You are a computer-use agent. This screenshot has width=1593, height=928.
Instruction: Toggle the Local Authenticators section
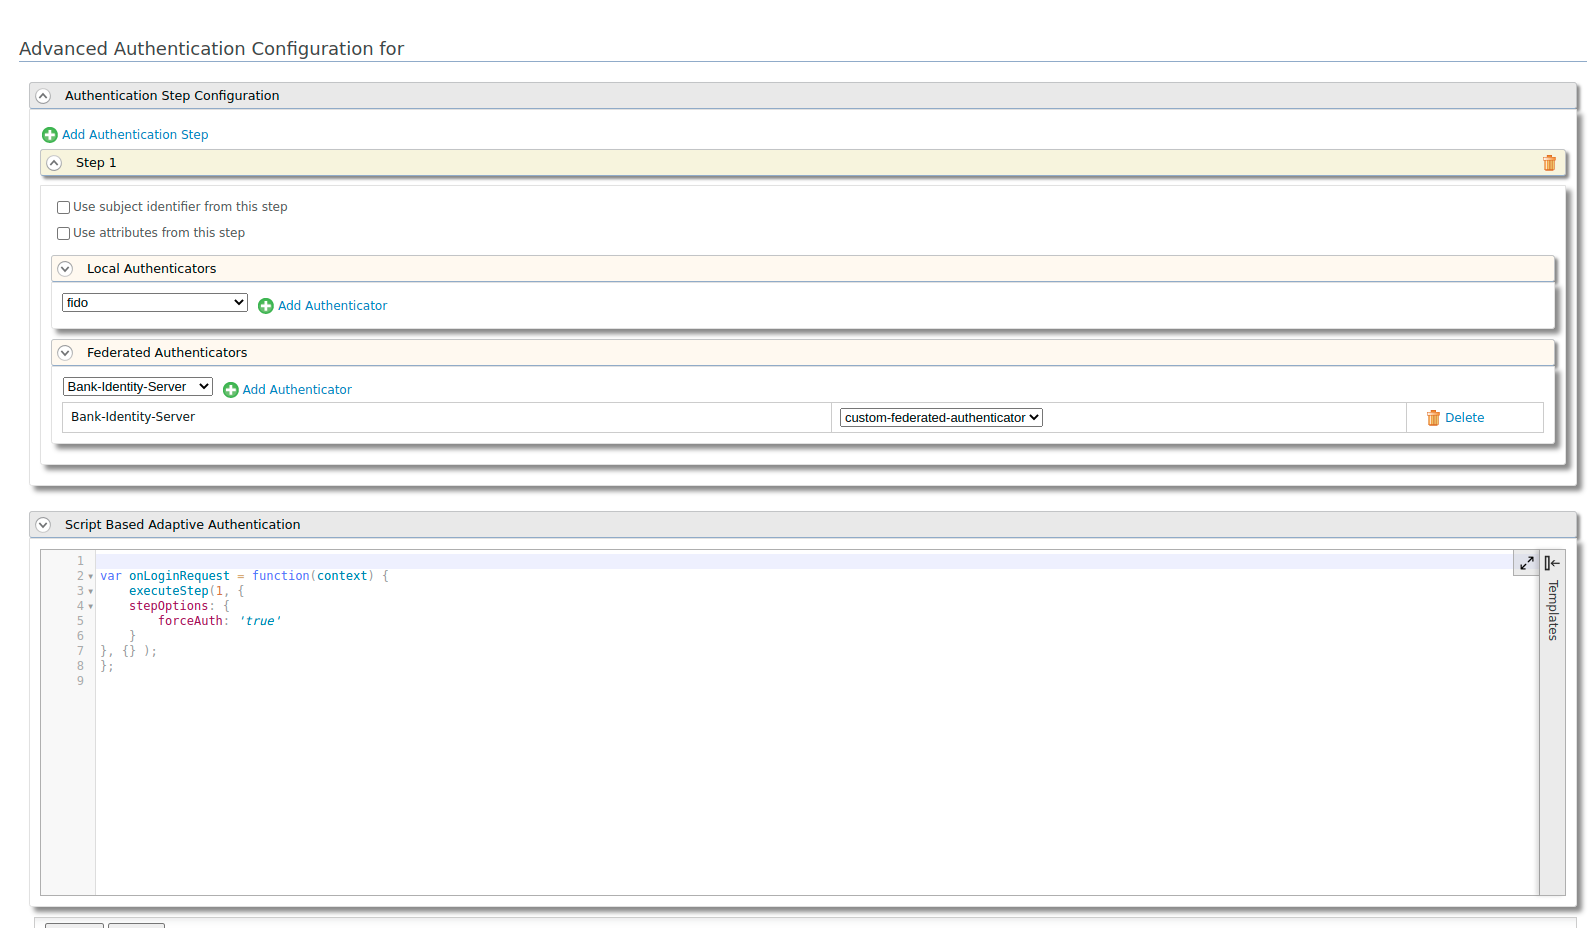tap(65, 269)
